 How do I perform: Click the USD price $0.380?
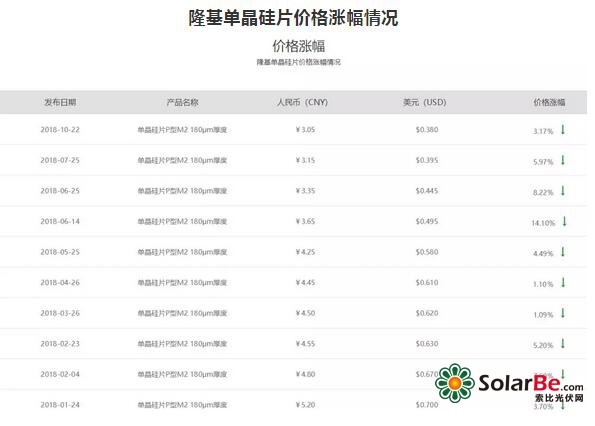click(427, 130)
